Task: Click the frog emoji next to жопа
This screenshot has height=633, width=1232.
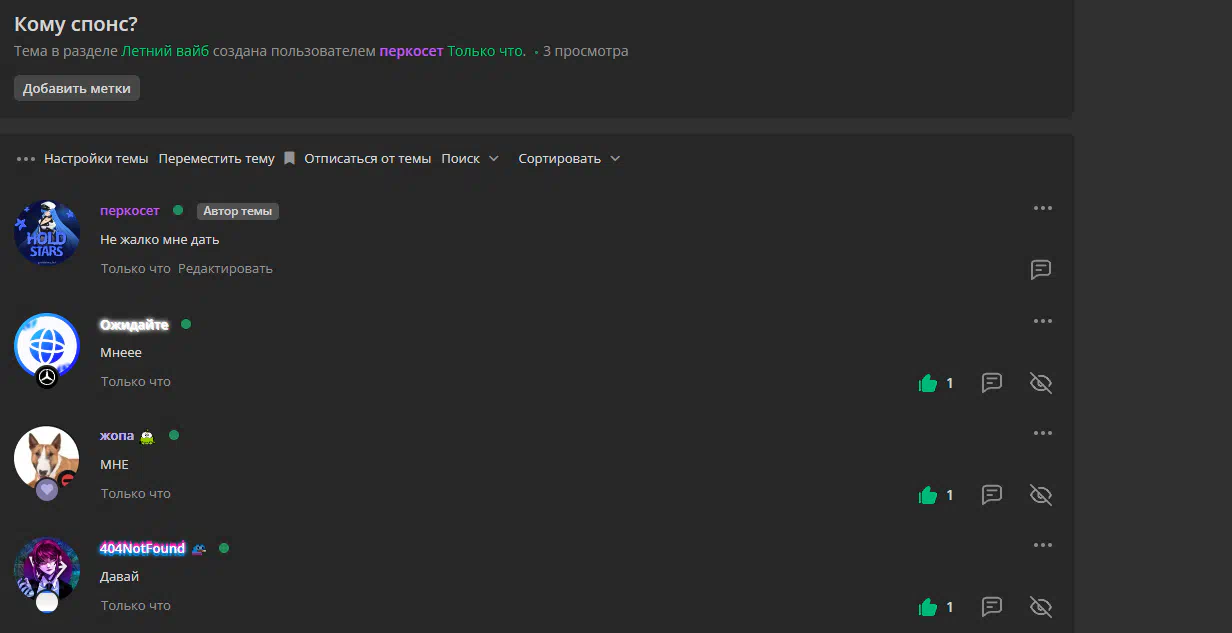Action: point(147,436)
